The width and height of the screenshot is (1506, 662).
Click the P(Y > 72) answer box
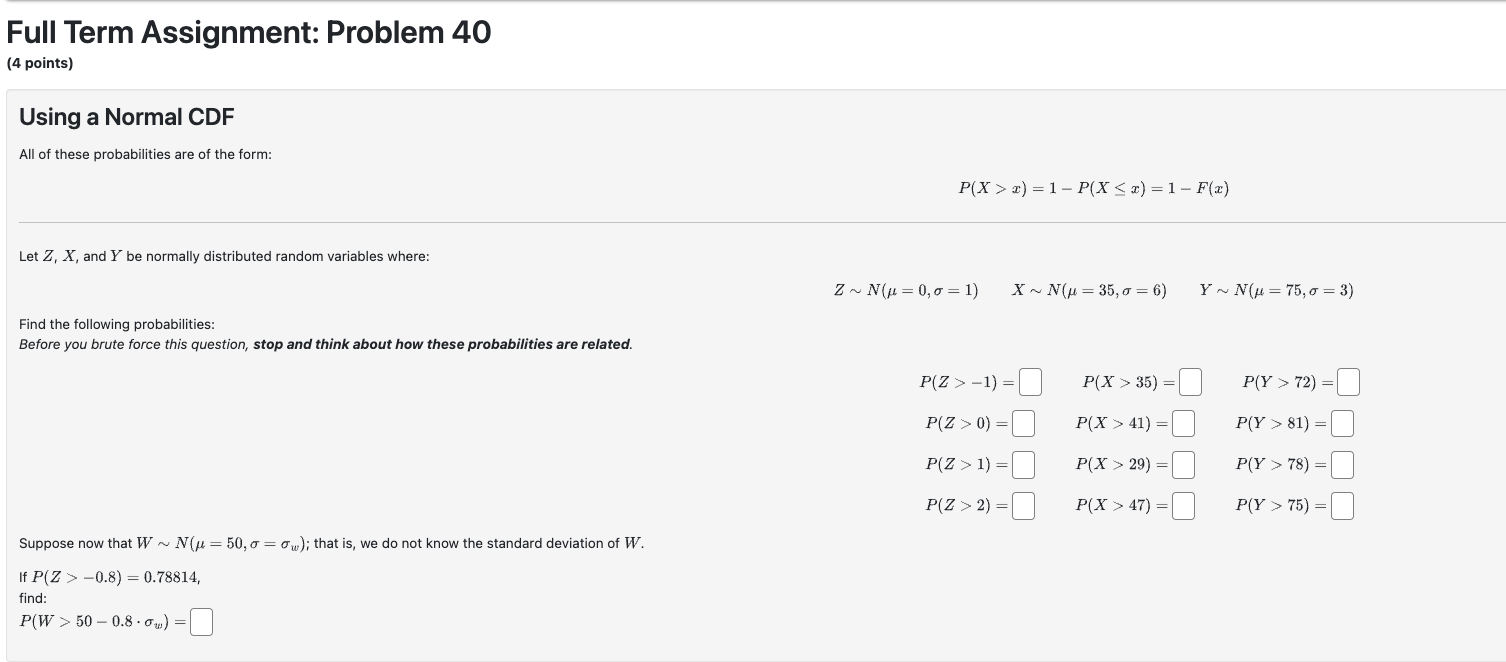point(1347,381)
